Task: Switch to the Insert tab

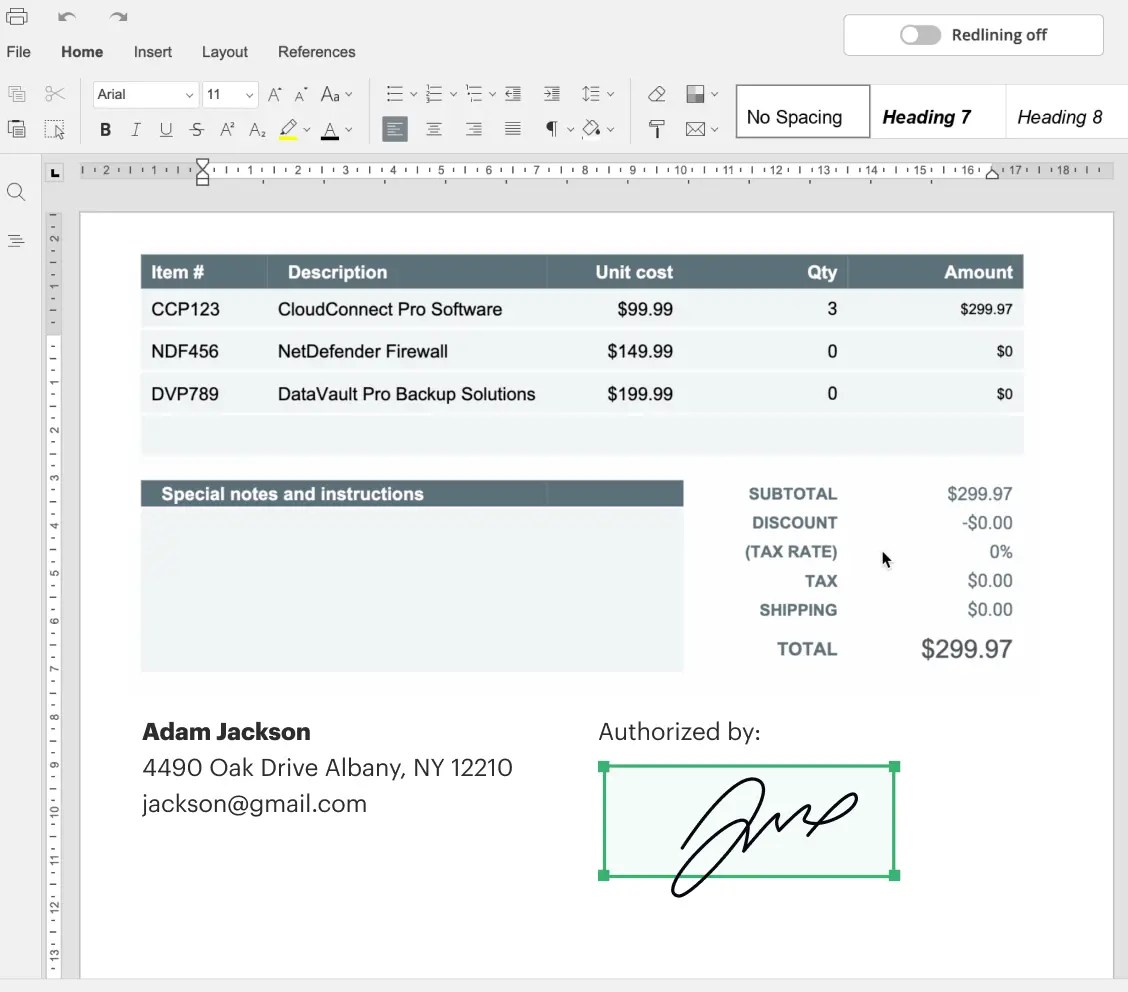Action: coord(153,52)
